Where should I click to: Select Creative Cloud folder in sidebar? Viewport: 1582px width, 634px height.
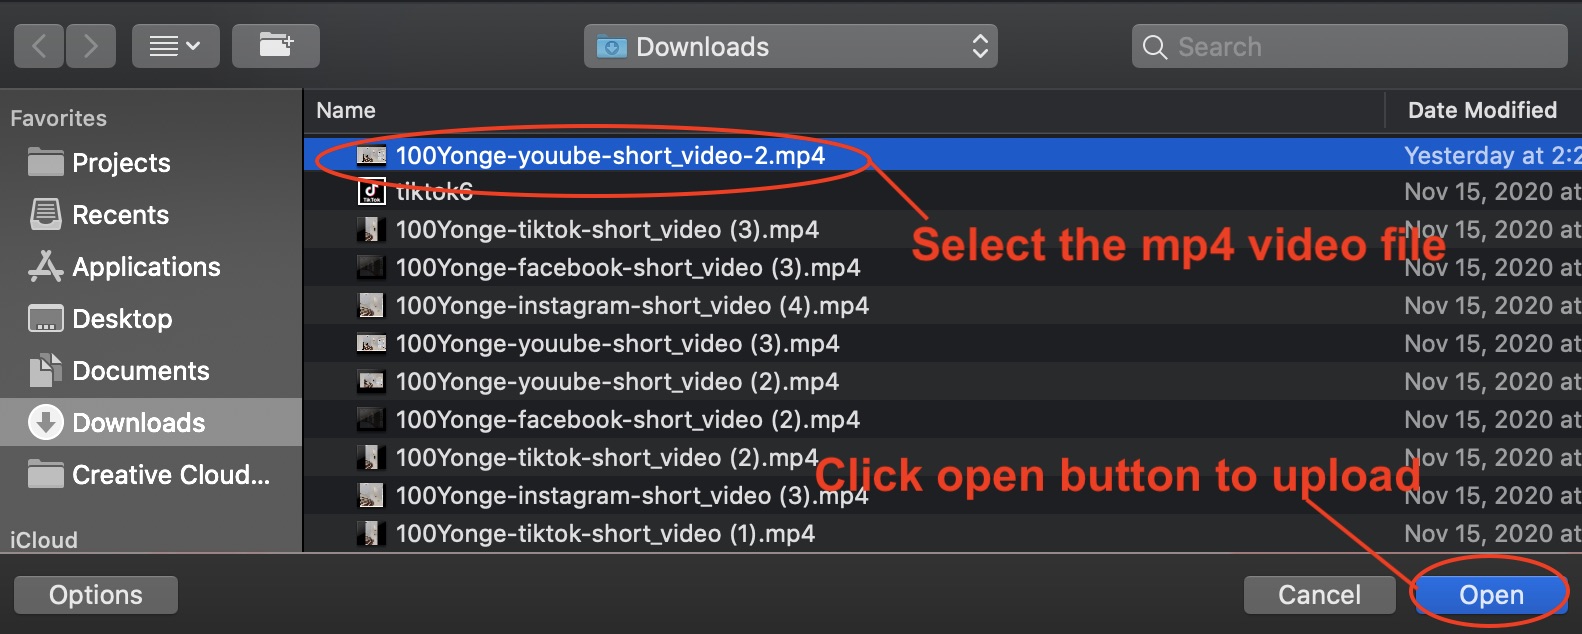pyautogui.click(x=170, y=475)
